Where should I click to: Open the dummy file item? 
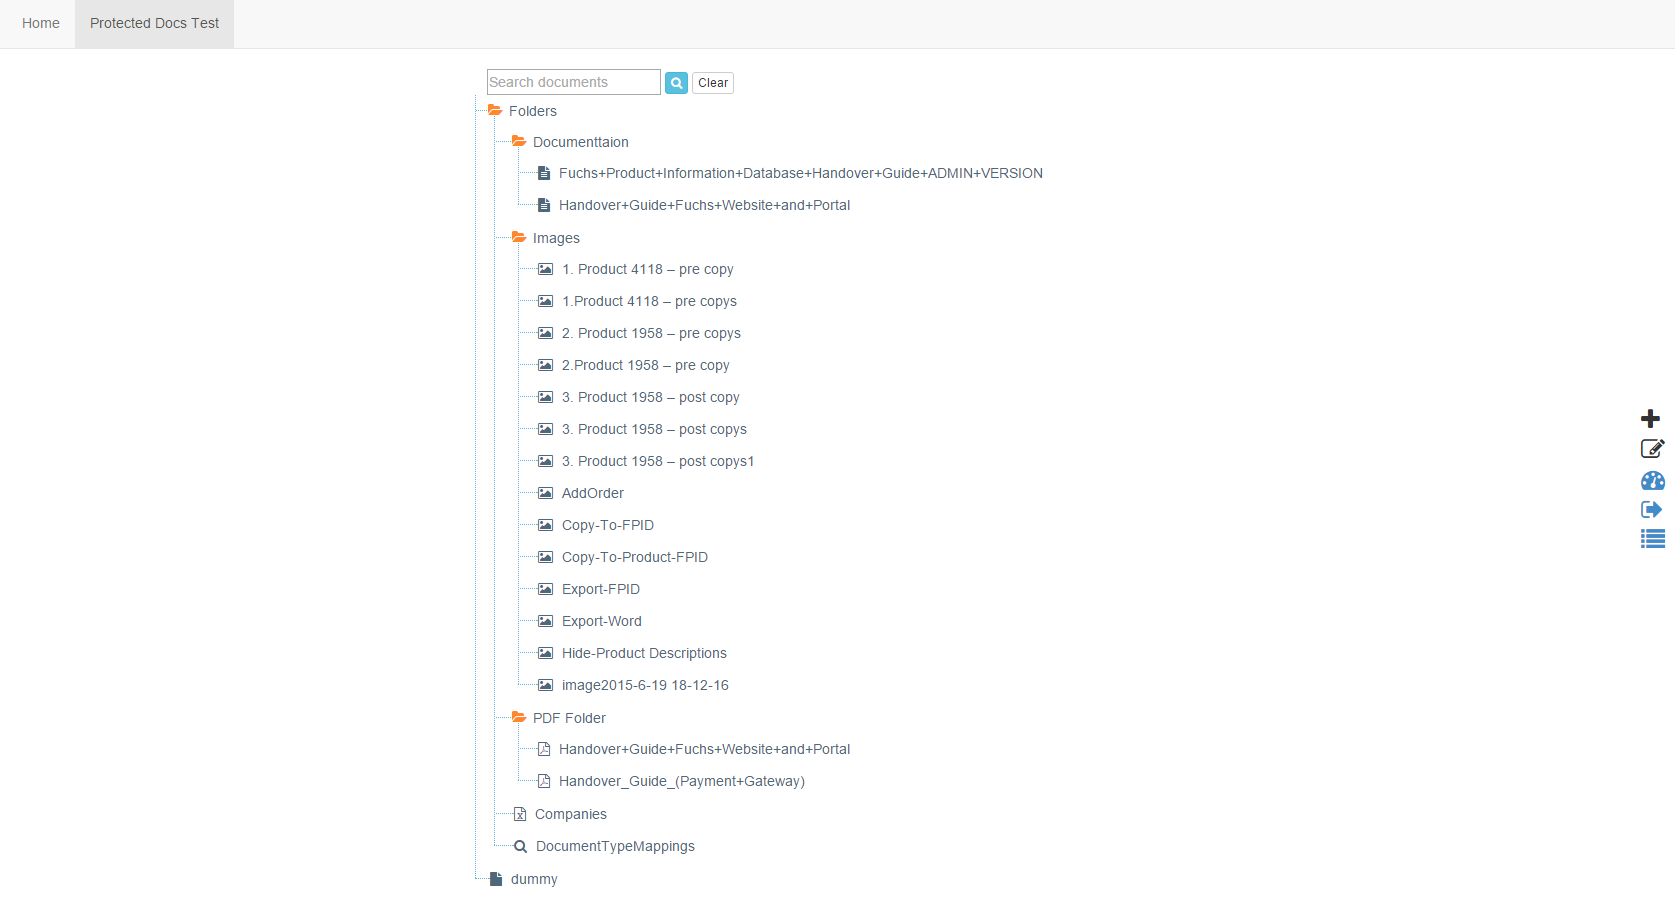(x=533, y=879)
